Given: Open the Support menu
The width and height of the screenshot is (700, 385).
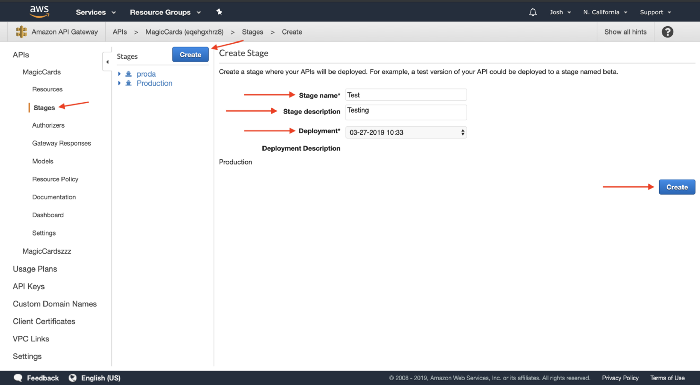Looking at the screenshot, I should (655, 12).
